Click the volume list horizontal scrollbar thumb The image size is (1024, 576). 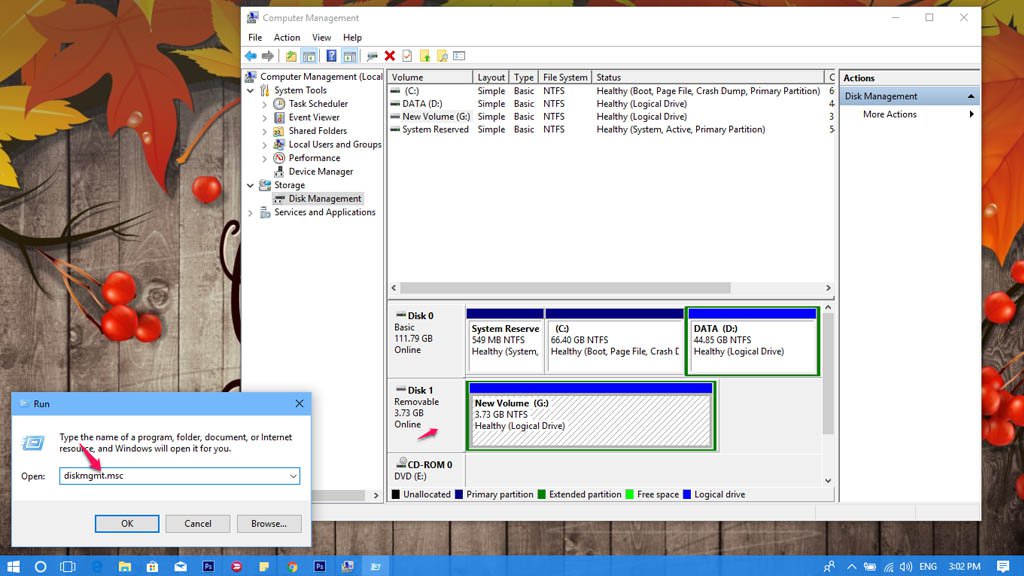tap(565, 288)
